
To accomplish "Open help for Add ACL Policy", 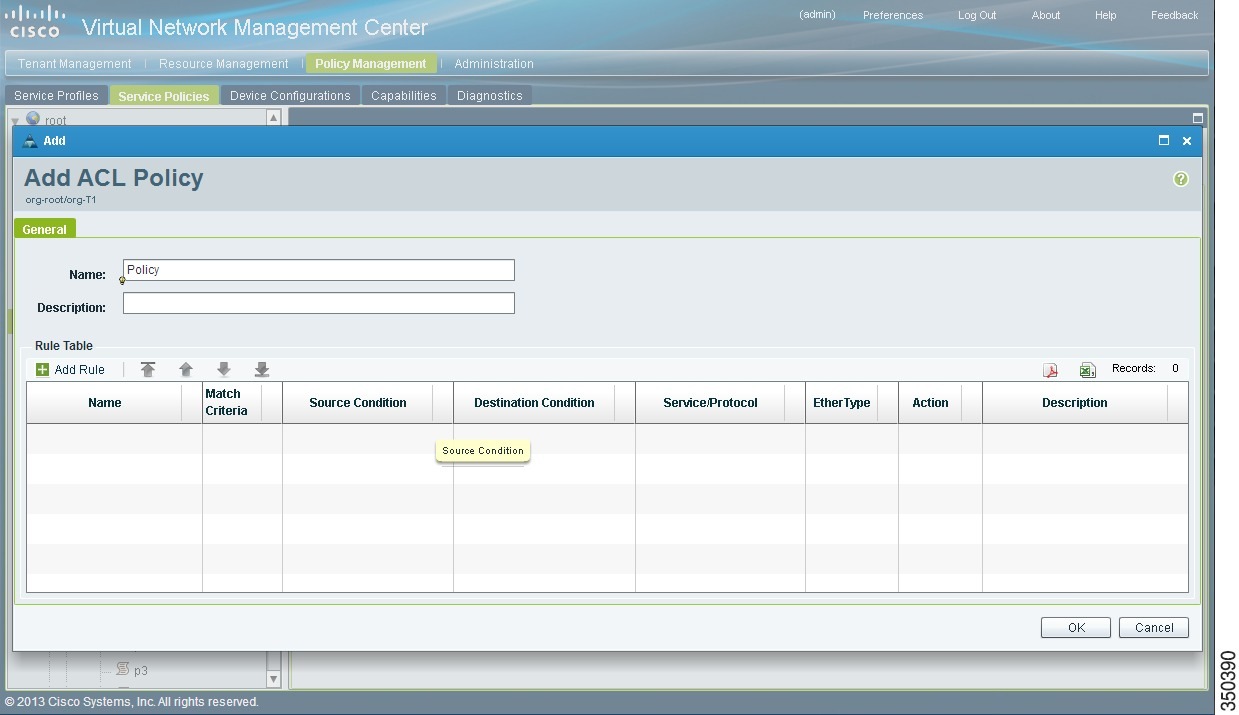I will pos(1181,179).
